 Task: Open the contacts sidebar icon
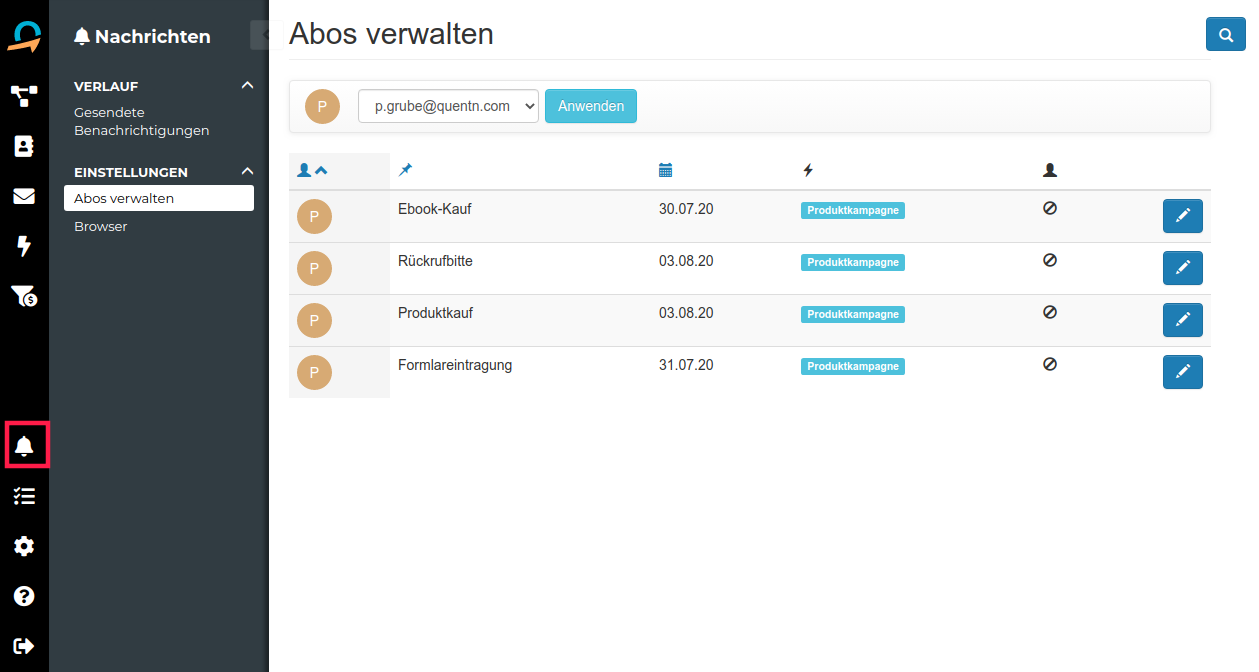(24, 147)
